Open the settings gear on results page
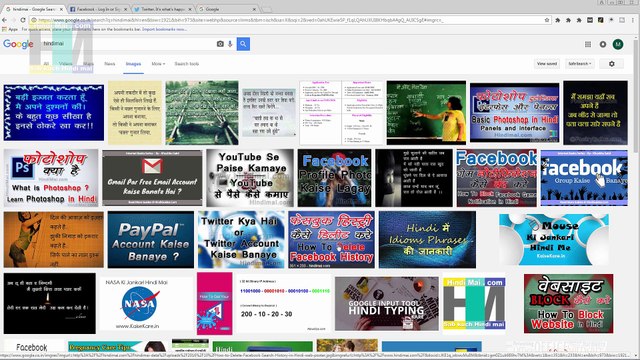Screen dimensions: 640x360 coord(611,64)
